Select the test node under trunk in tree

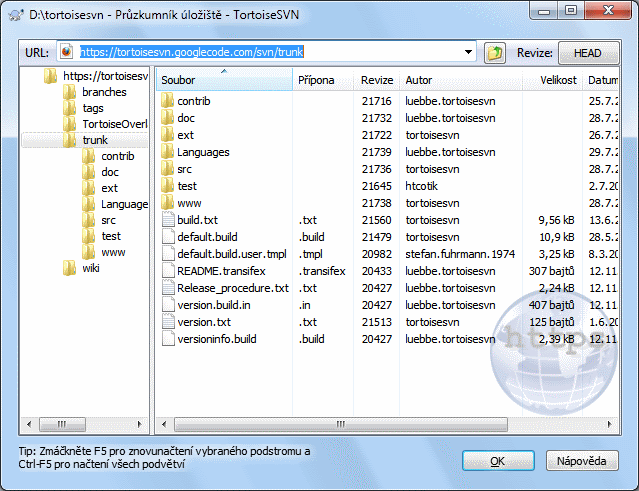(x=111, y=236)
